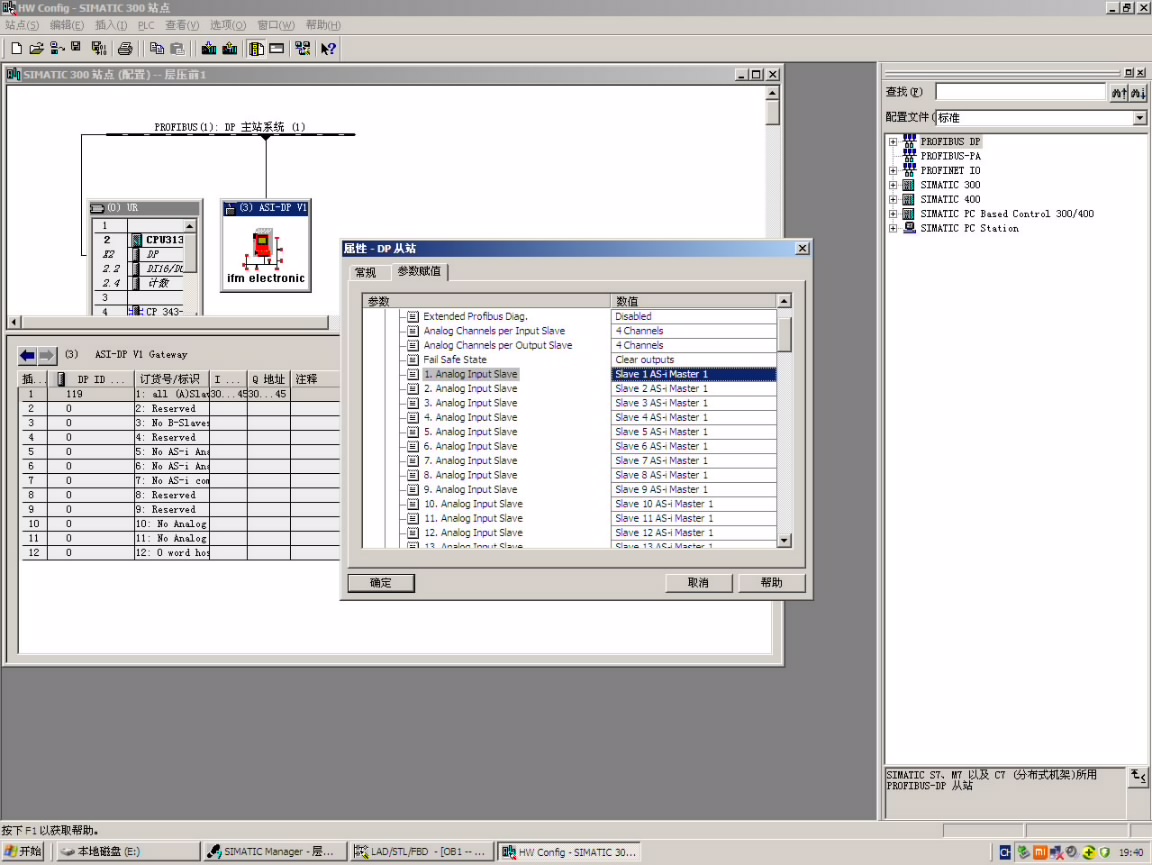Click the station view horizontal scroll-left arrow

coord(14,322)
